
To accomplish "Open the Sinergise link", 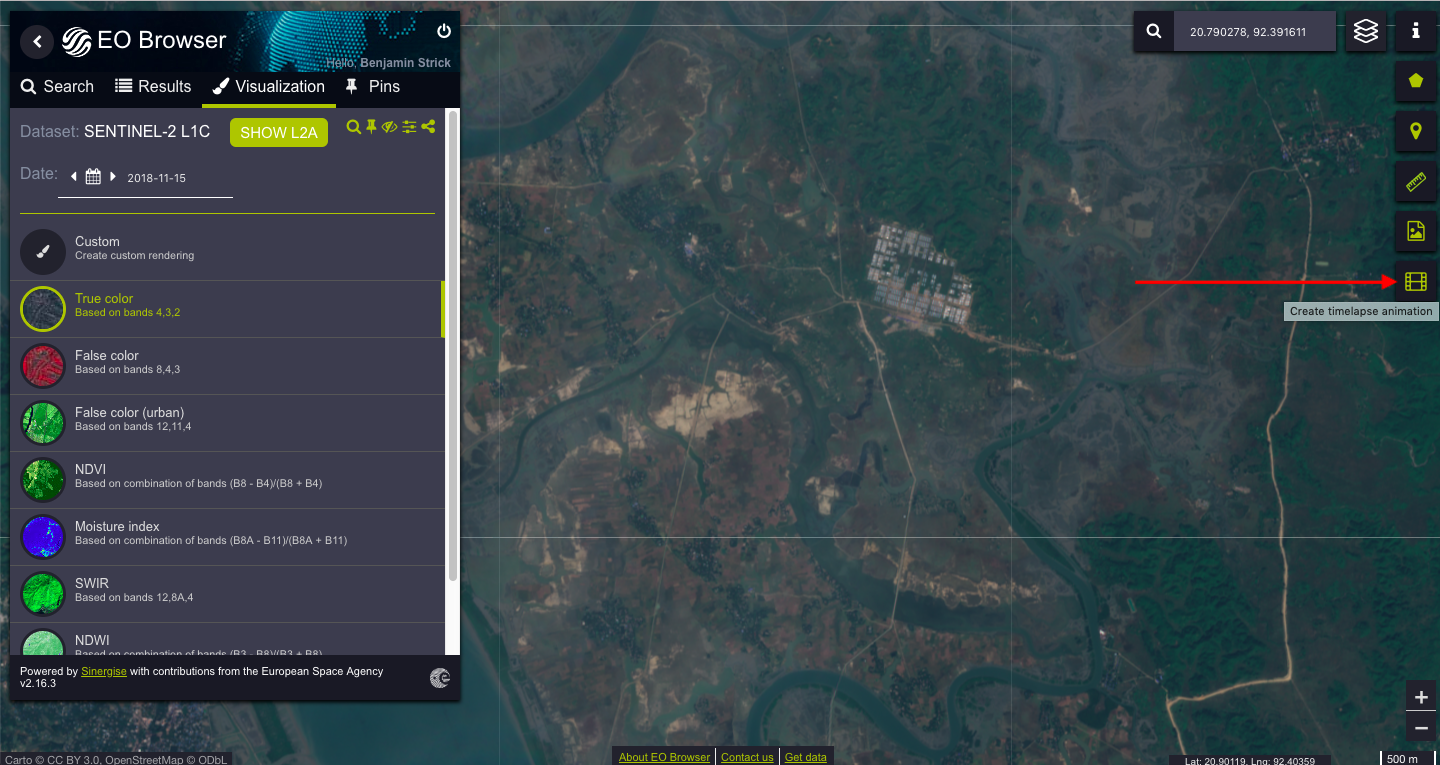I will click(x=104, y=671).
